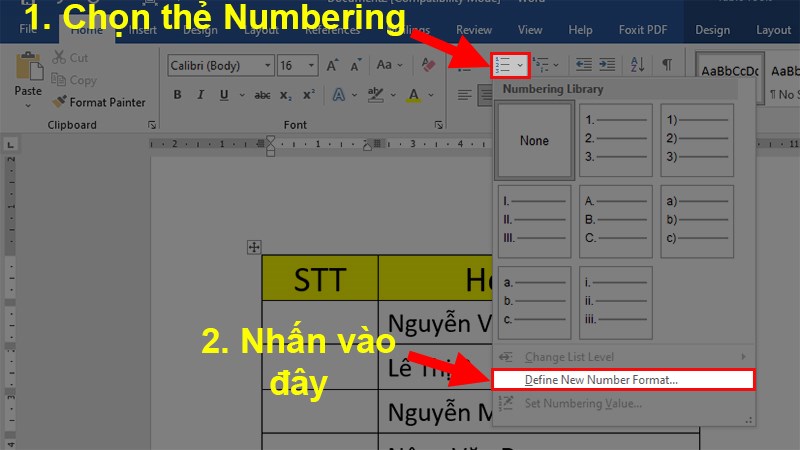
Task: Toggle Underline formatting
Action: click(226, 95)
